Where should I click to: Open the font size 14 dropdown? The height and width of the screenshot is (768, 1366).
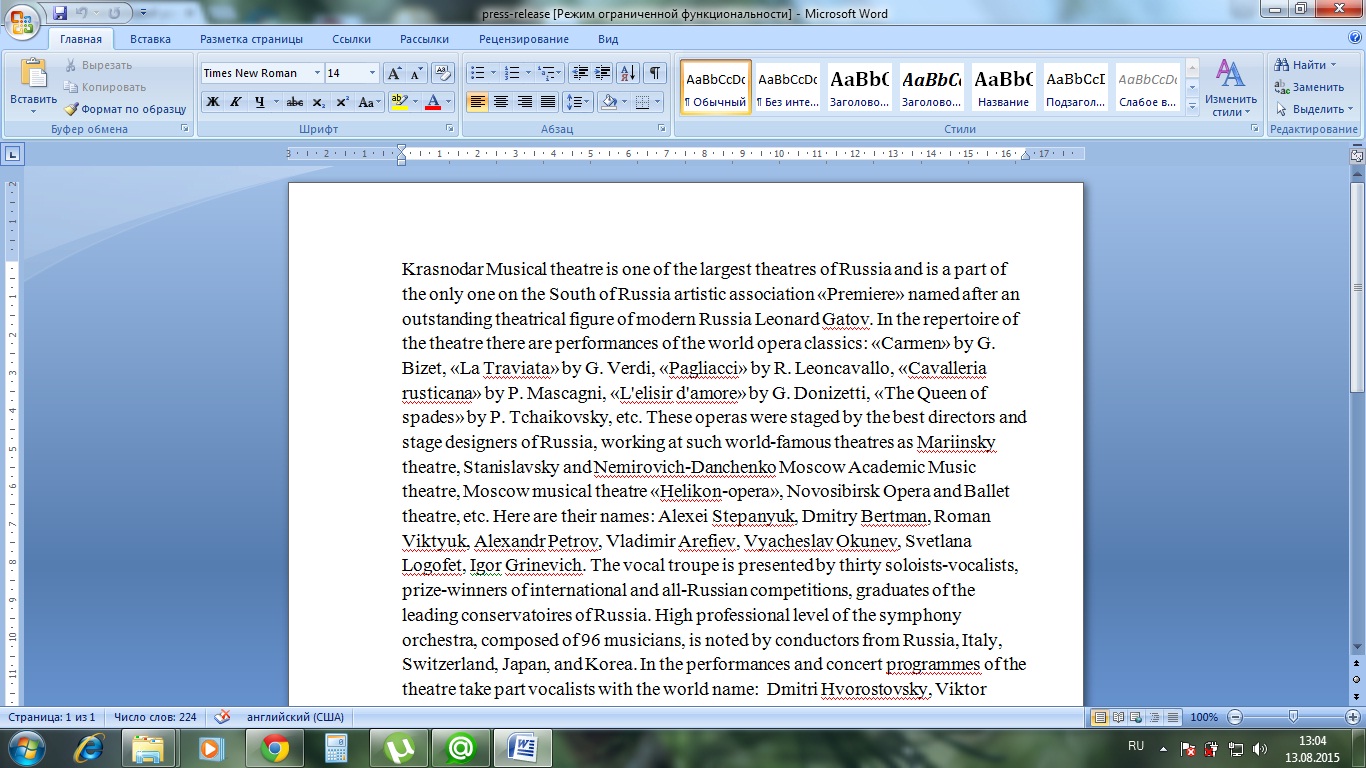(373, 73)
